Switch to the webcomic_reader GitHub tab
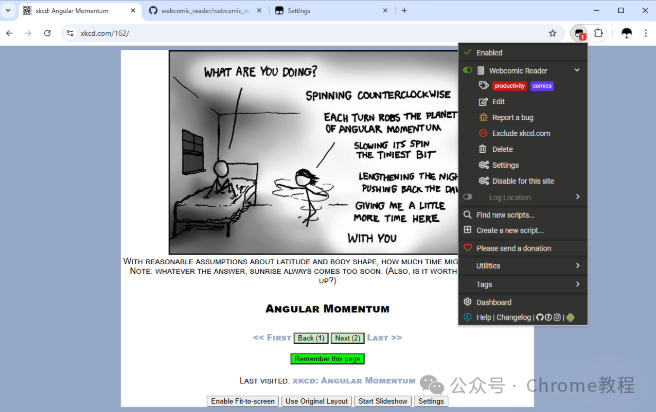The height and width of the screenshot is (412, 656). point(205,10)
